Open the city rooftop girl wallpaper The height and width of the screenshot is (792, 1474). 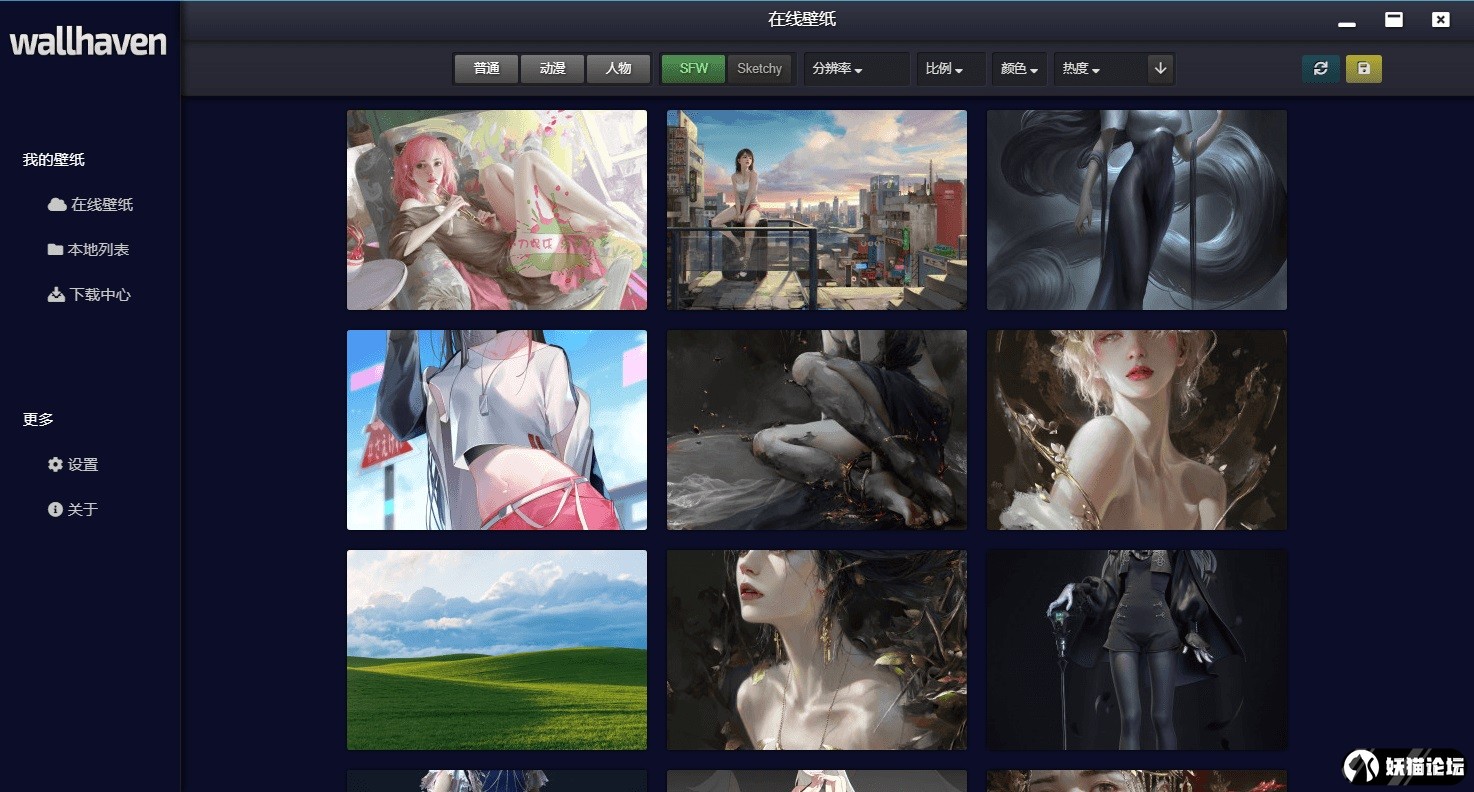click(x=817, y=210)
